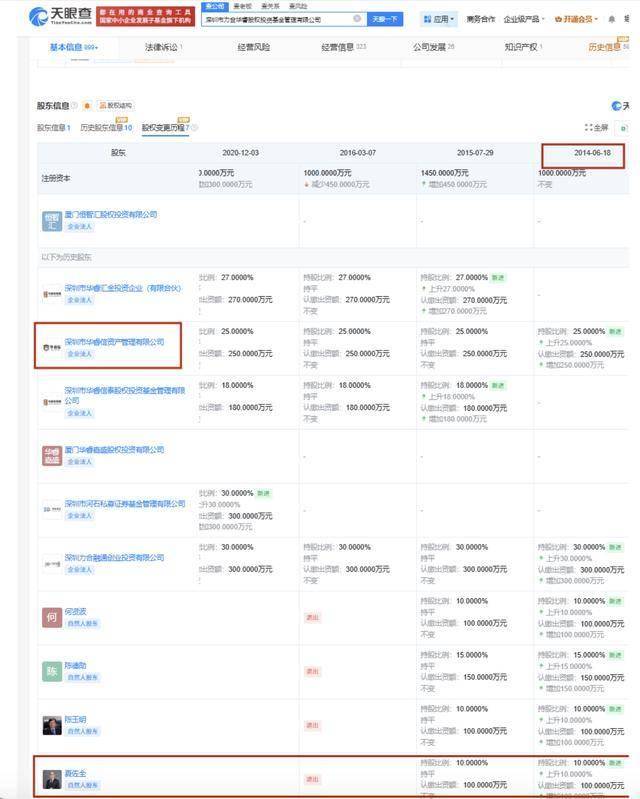Open 厦门华睿鑫盛股权投资有限公司 link
This screenshot has width=640, height=799.
(114, 449)
